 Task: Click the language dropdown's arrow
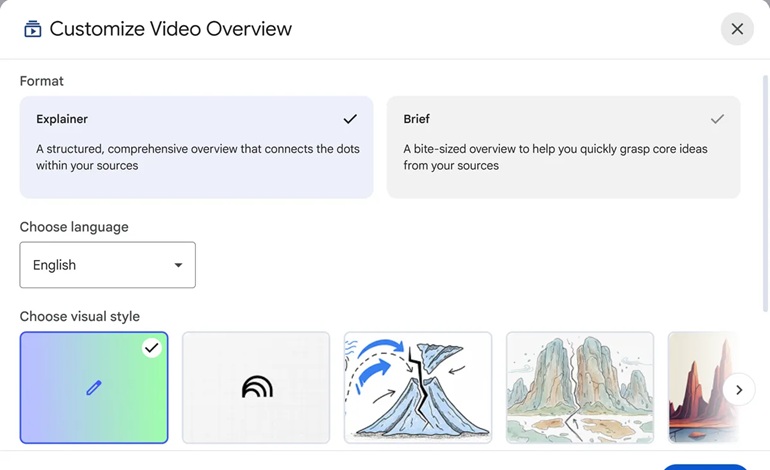(178, 265)
